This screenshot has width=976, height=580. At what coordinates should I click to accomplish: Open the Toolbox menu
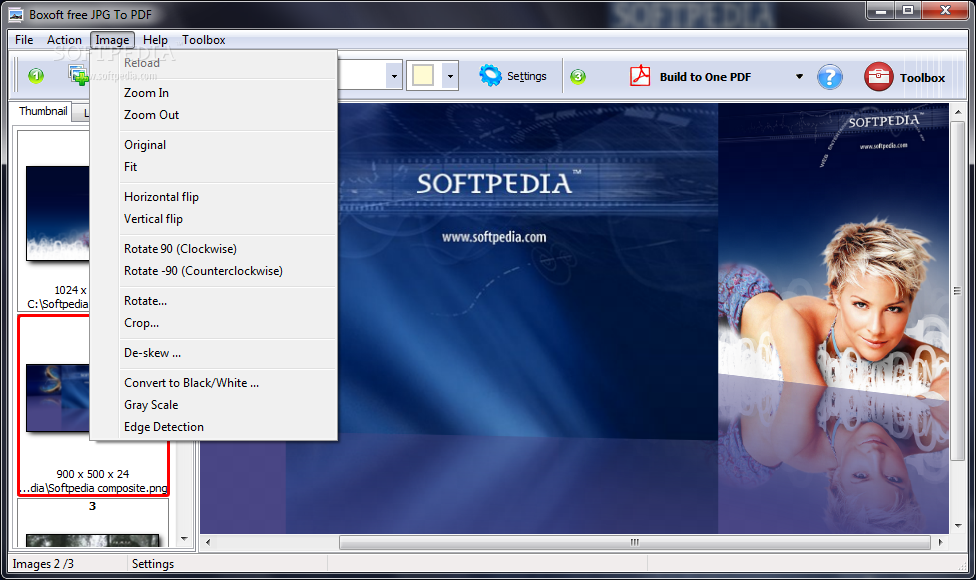point(204,40)
